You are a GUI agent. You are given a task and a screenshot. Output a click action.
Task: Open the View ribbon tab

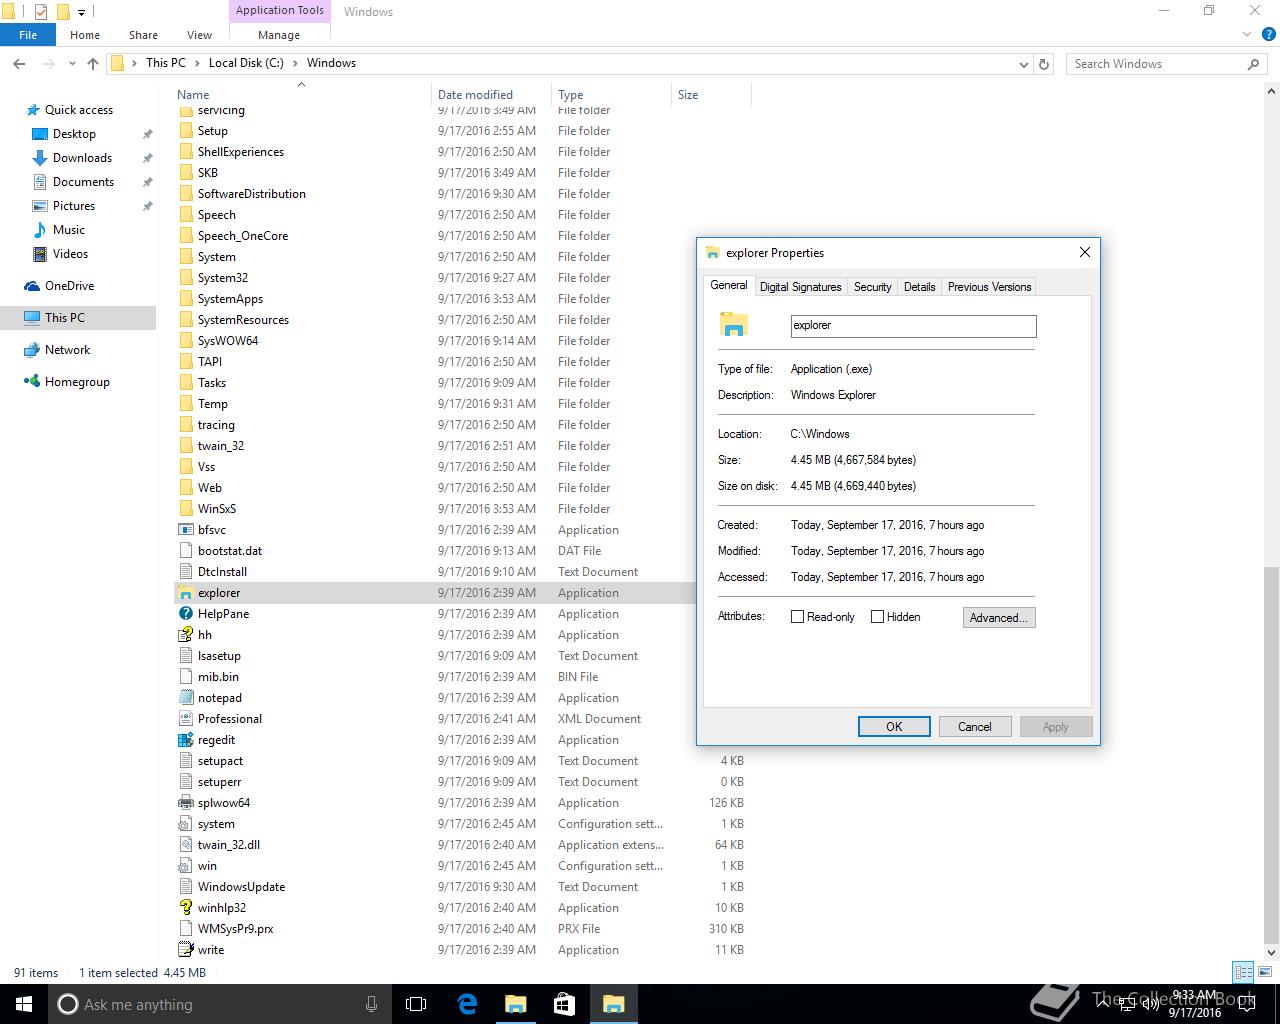(x=199, y=35)
